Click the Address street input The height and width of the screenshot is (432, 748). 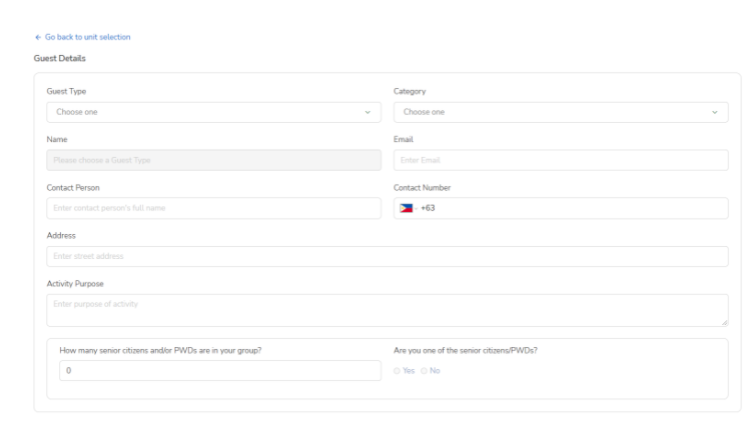[387, 257]
